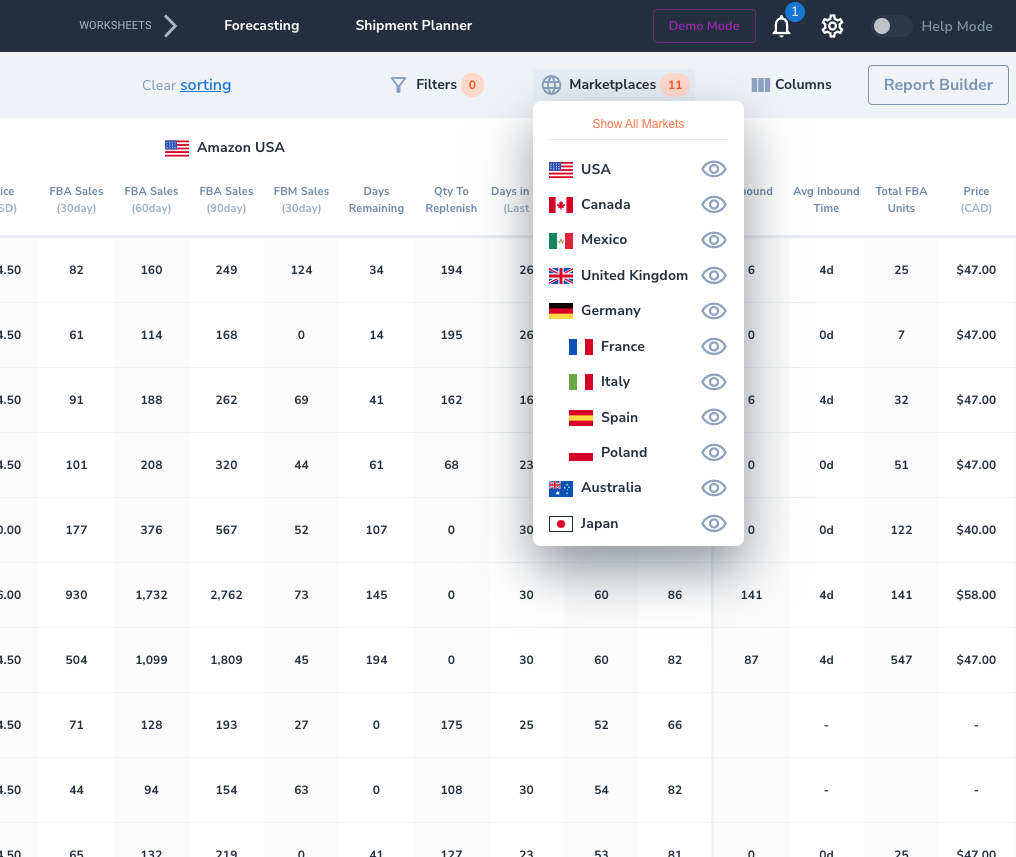Sort by the Days Remaining column header

click(x=376, y=200)
